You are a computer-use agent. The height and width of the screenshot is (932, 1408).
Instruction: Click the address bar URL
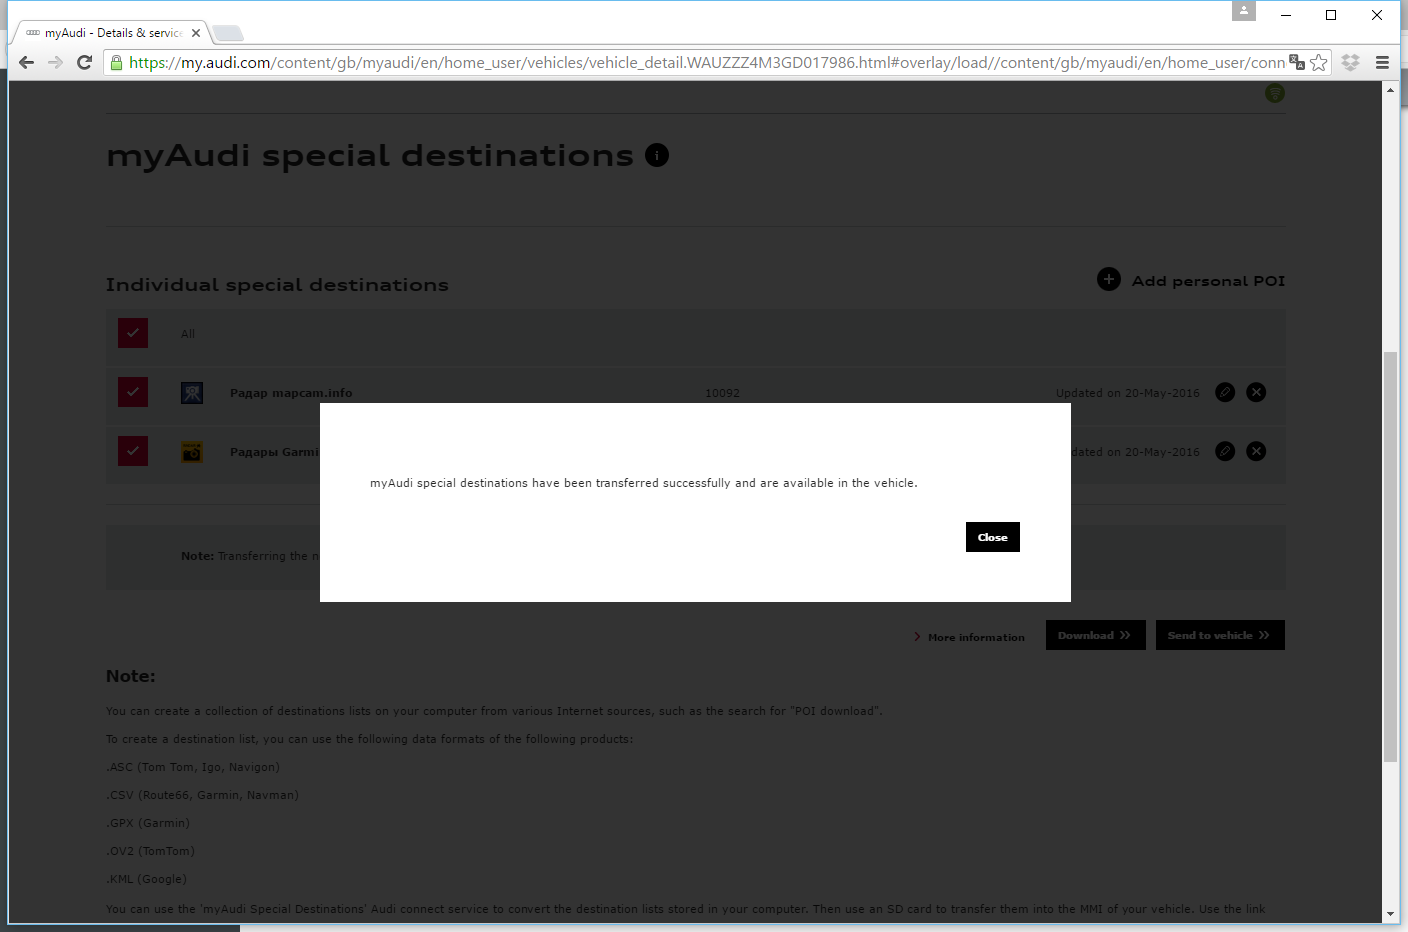click(706, 62)
